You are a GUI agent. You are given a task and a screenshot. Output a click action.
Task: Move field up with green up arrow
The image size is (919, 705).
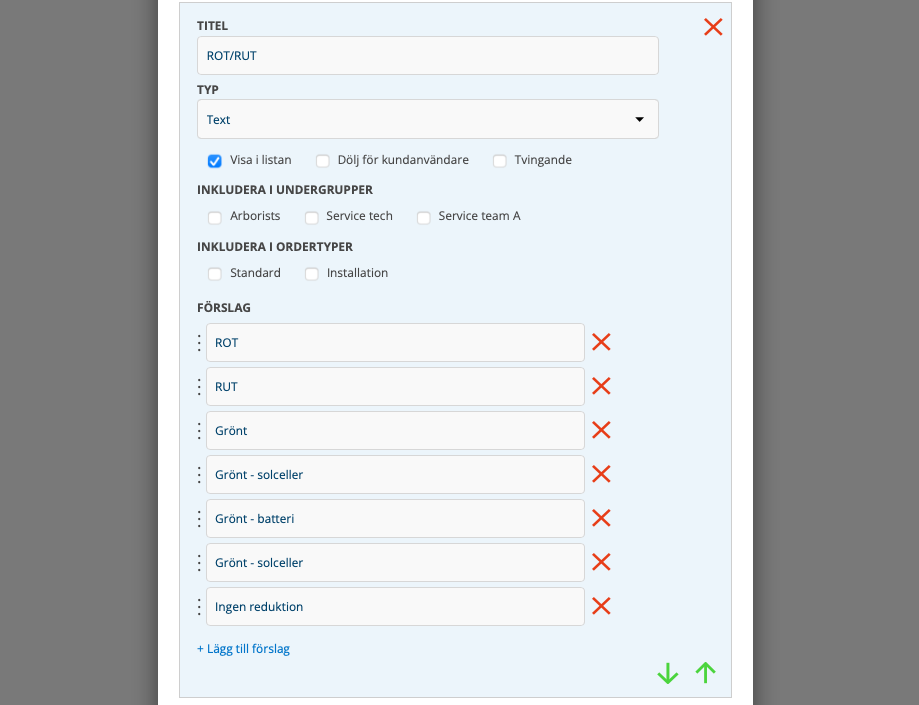706,673
